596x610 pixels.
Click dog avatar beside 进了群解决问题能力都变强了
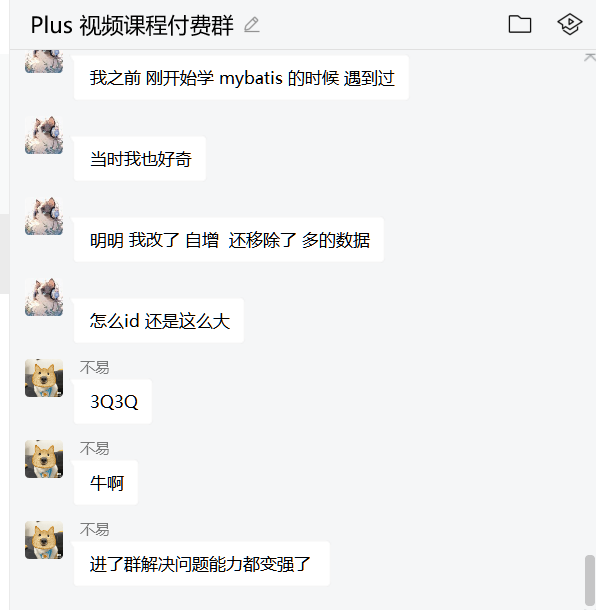pyautogui.click(x=44, y=540)
